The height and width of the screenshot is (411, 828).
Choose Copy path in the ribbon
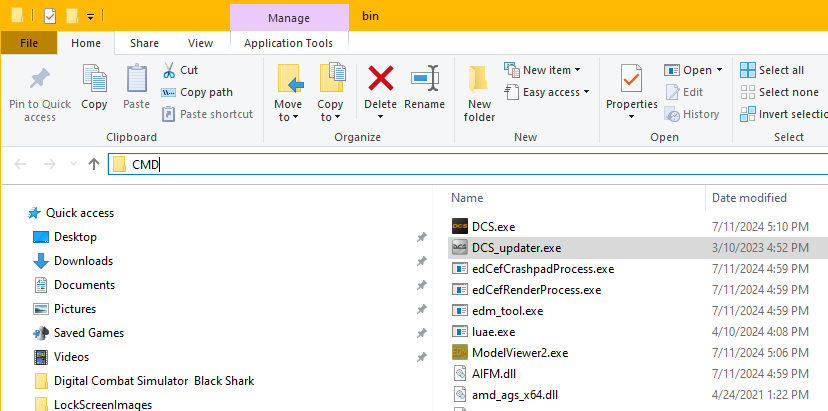(196, 92)
